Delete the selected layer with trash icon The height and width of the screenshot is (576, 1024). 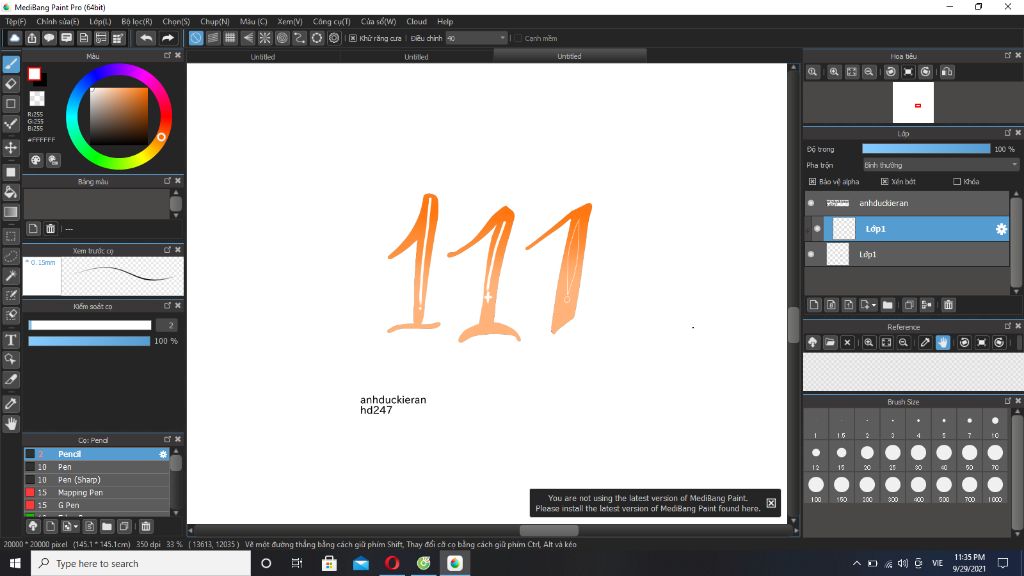[948, 305]
